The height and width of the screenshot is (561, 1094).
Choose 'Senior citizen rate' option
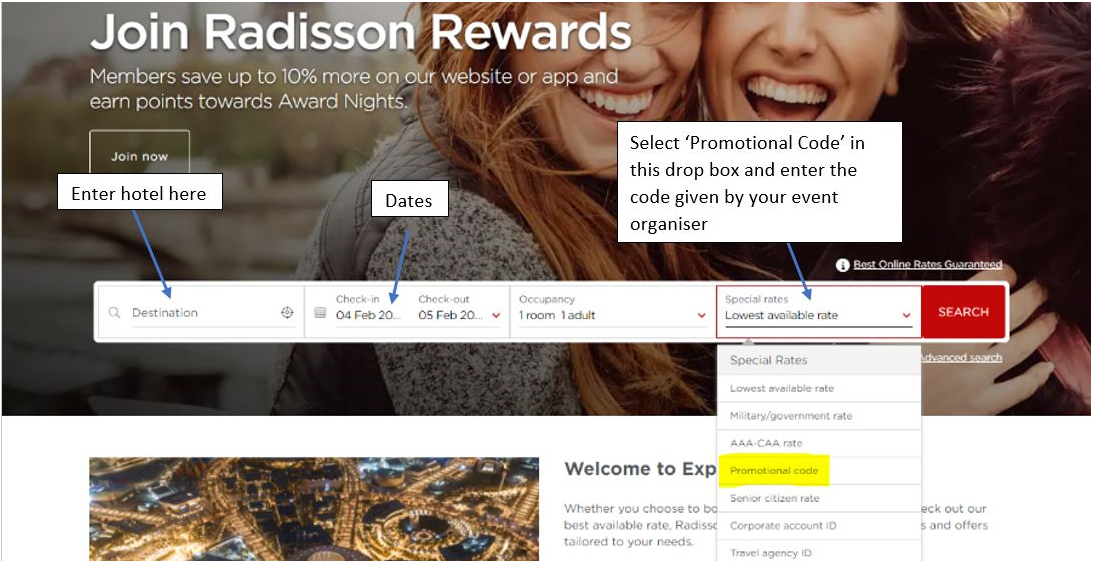(x=774, y=498)
